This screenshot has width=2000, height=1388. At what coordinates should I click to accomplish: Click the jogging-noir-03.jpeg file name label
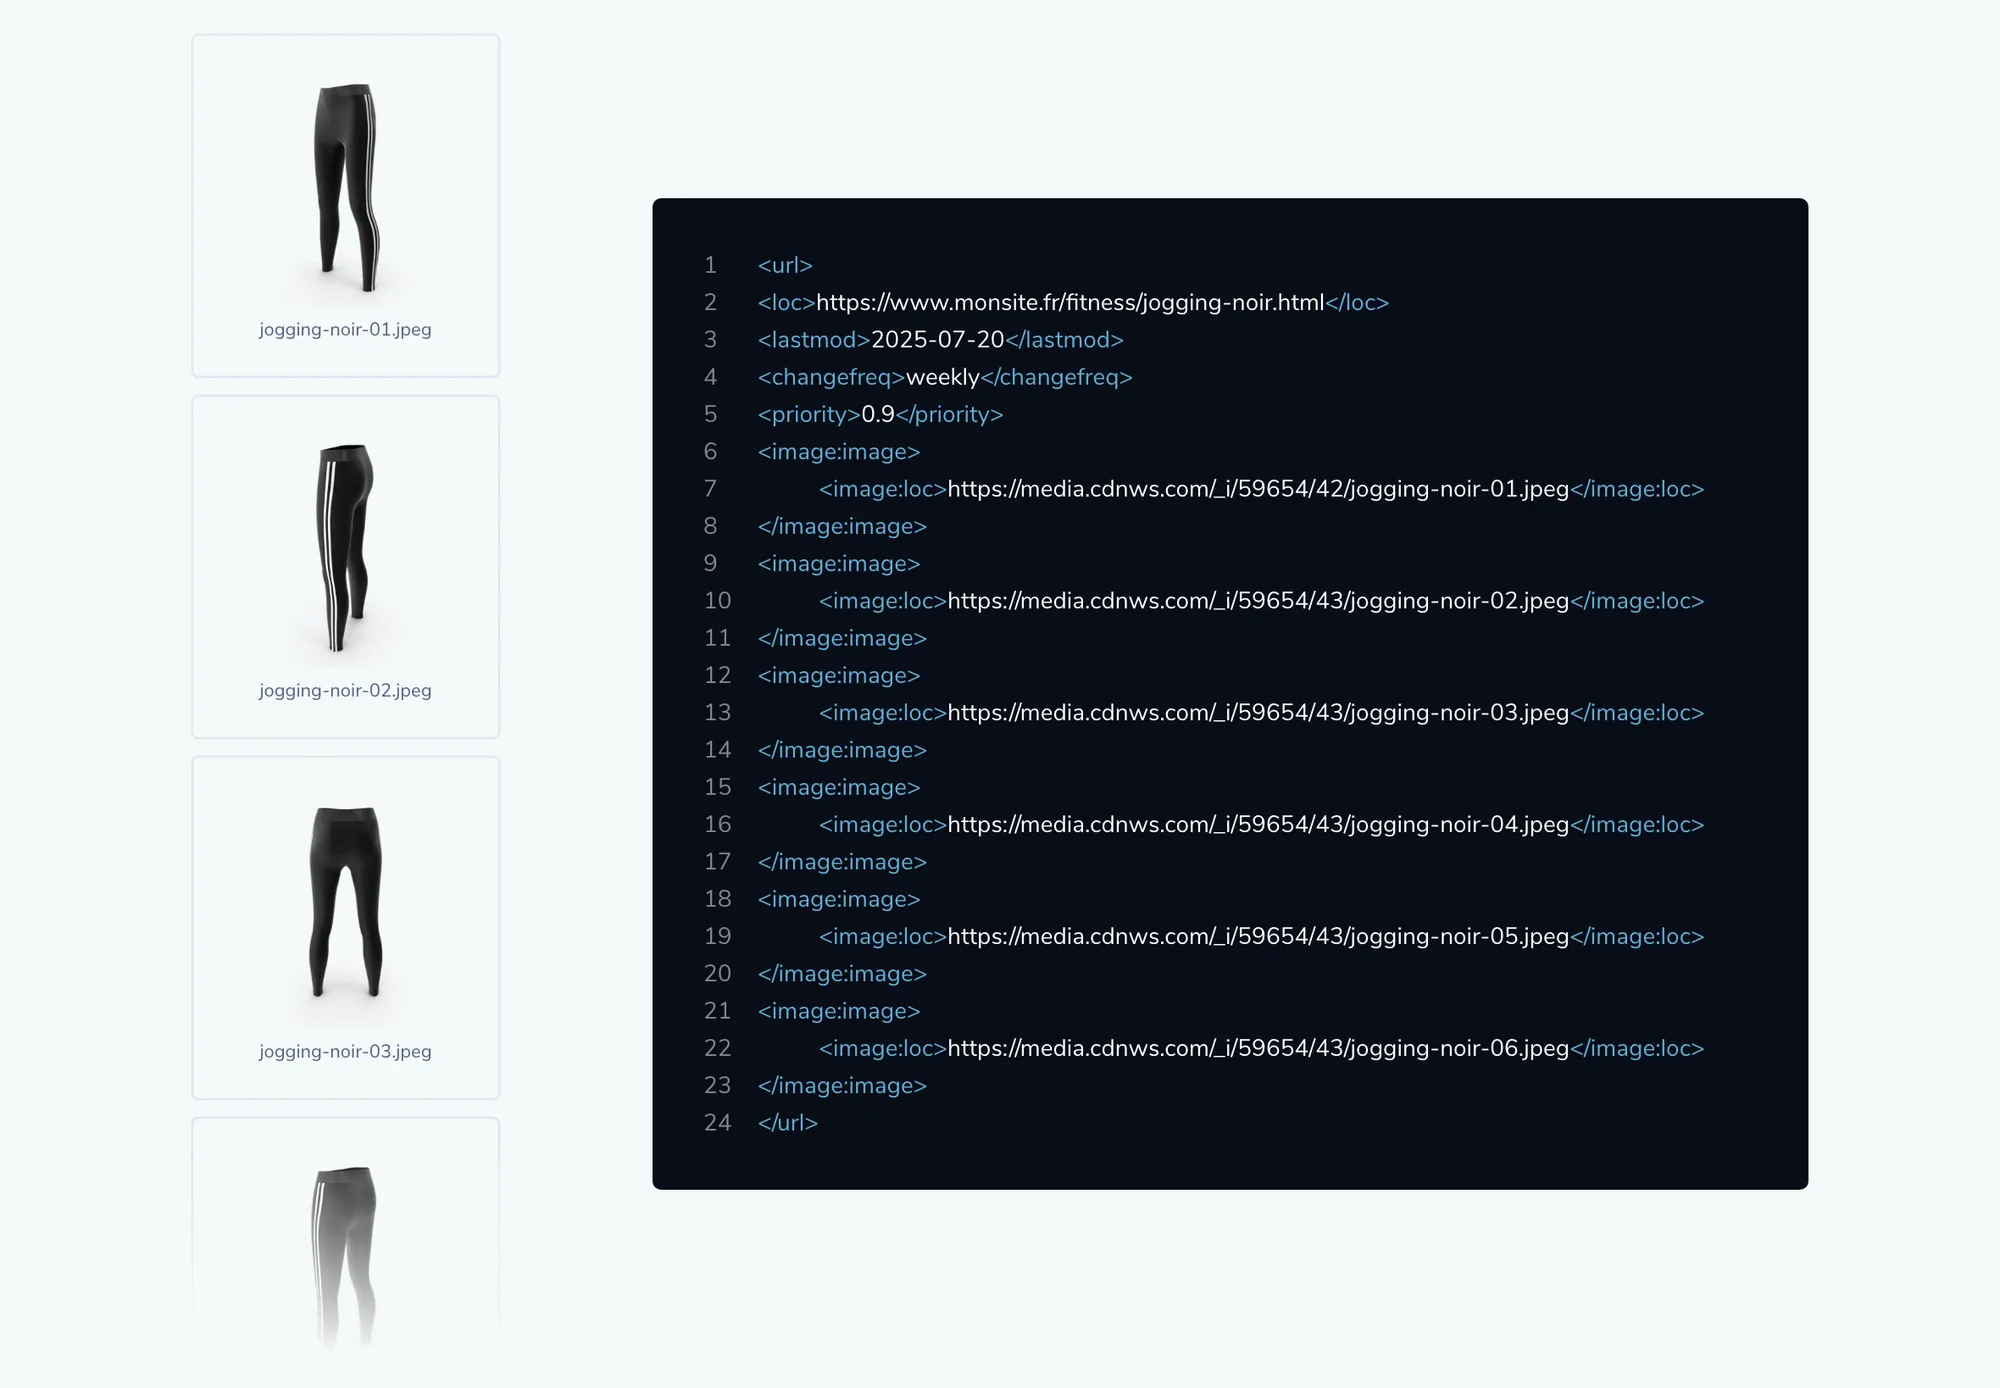coord(345,1051)
